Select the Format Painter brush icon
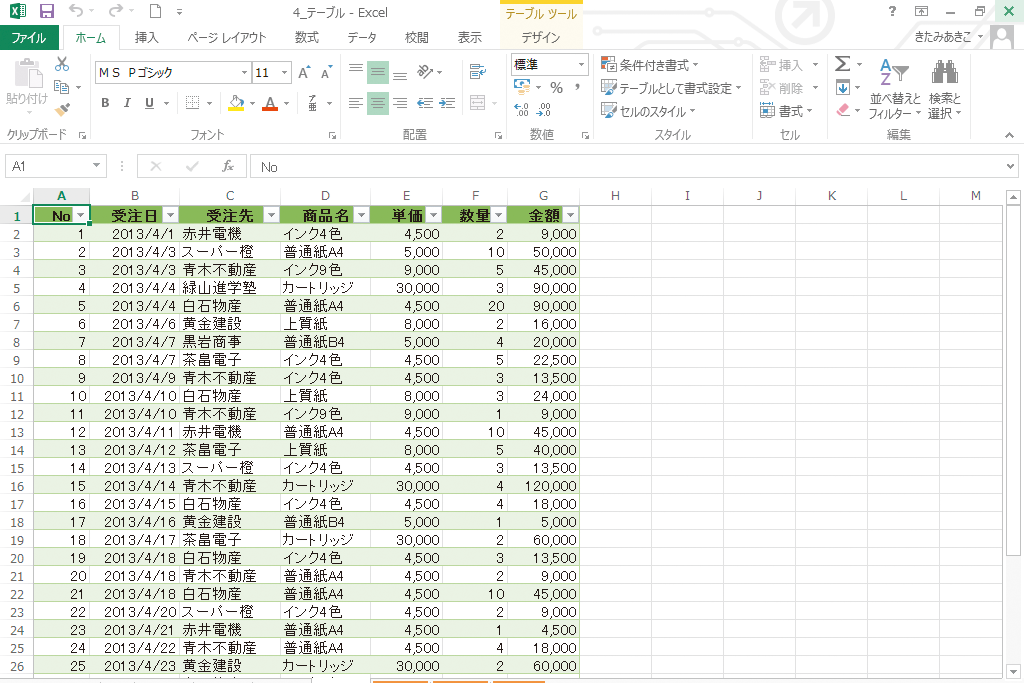 (x=62, y=110)
